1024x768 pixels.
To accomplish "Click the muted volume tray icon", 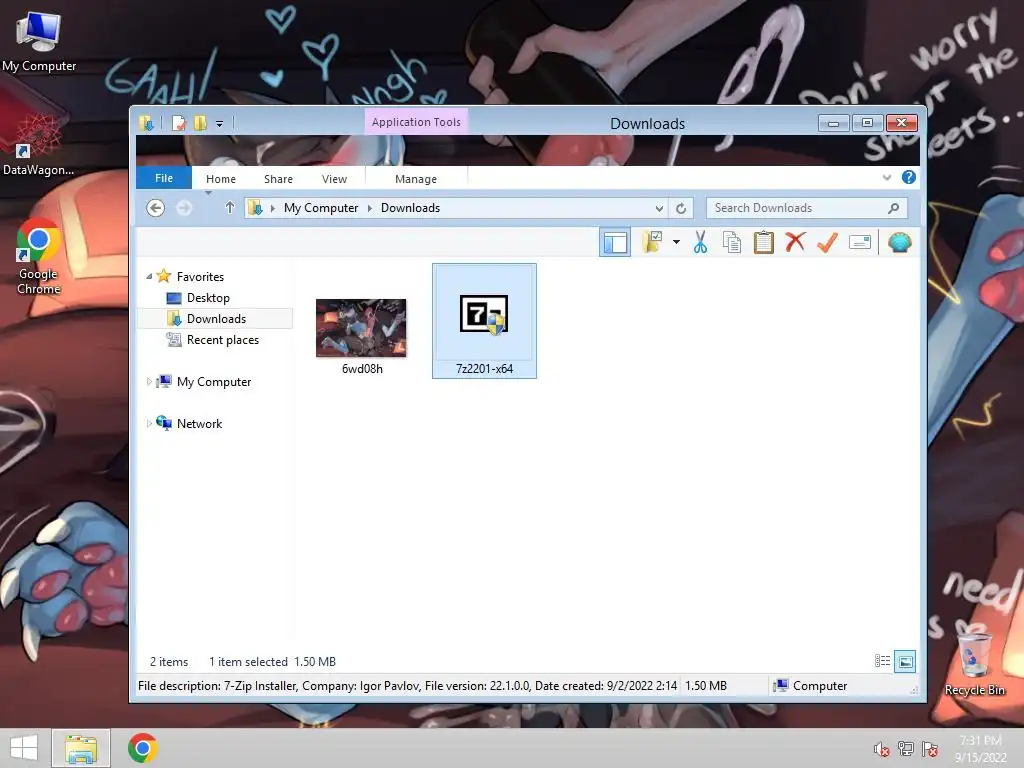I will click(x=881, y=749).
